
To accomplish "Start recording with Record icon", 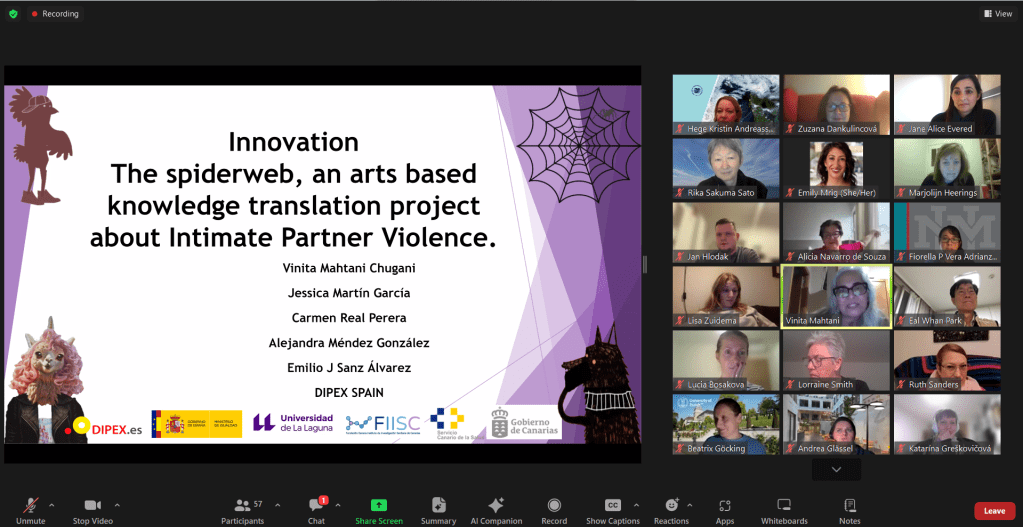I will [x=554, y=506].
